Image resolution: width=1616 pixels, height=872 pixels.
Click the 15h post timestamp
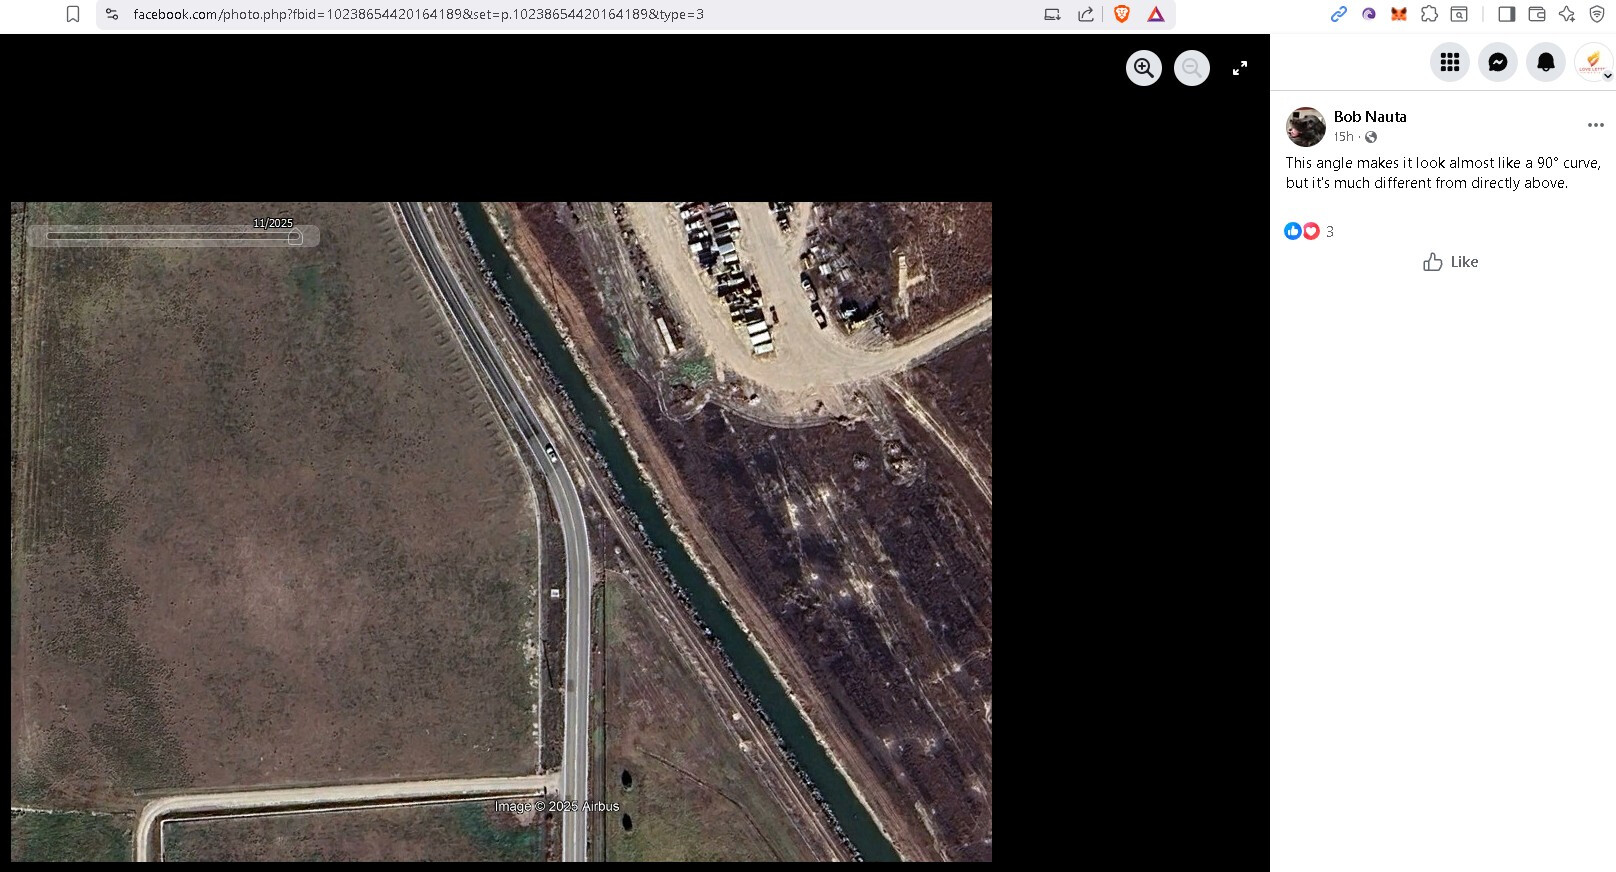(1343, 137)
